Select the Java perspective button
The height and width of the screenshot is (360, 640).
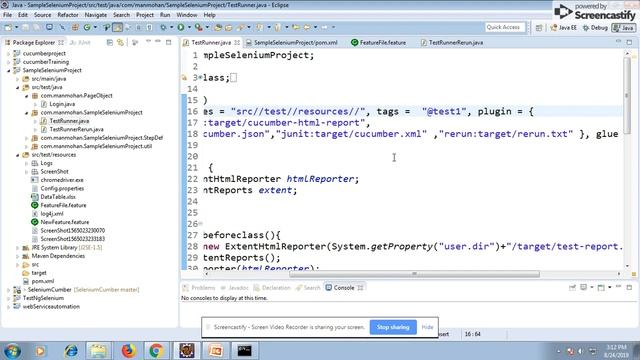(623, 28)
